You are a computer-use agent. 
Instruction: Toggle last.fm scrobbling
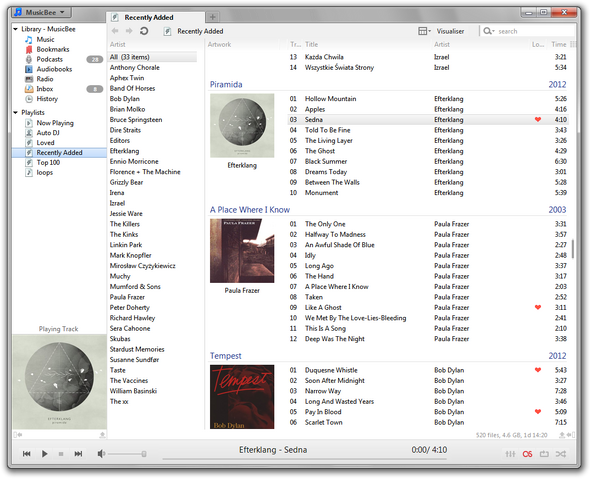pyautogui.click(x=527, y=454)
